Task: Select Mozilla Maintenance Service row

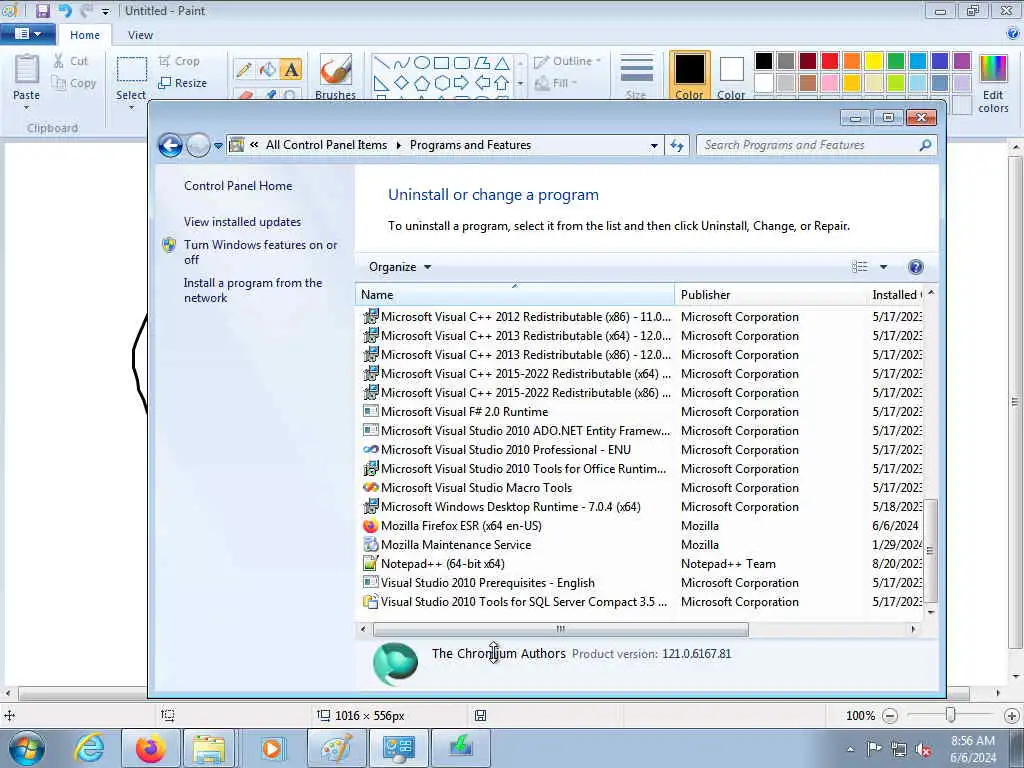Action: pyautogui.click(x=641, y=545)
